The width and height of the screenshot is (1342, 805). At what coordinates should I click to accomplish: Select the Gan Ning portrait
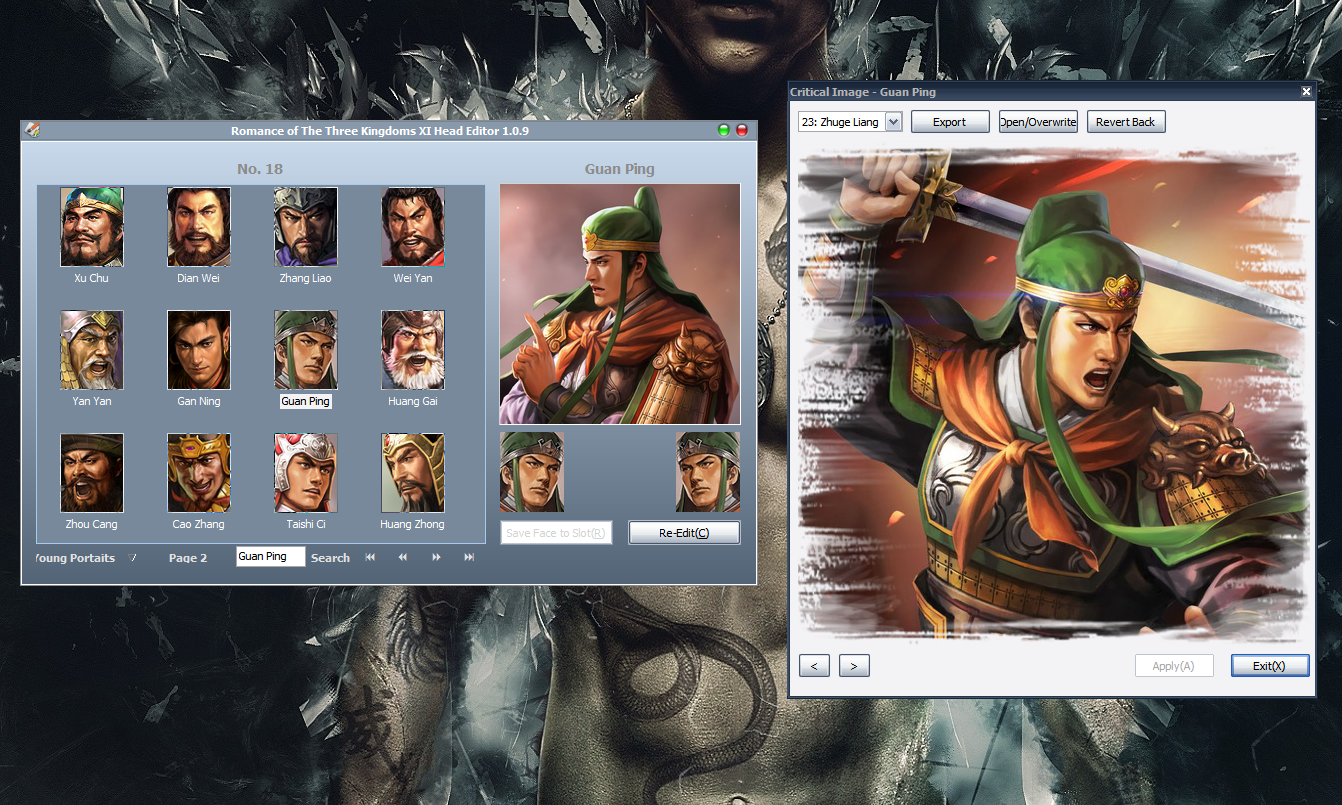199,350
